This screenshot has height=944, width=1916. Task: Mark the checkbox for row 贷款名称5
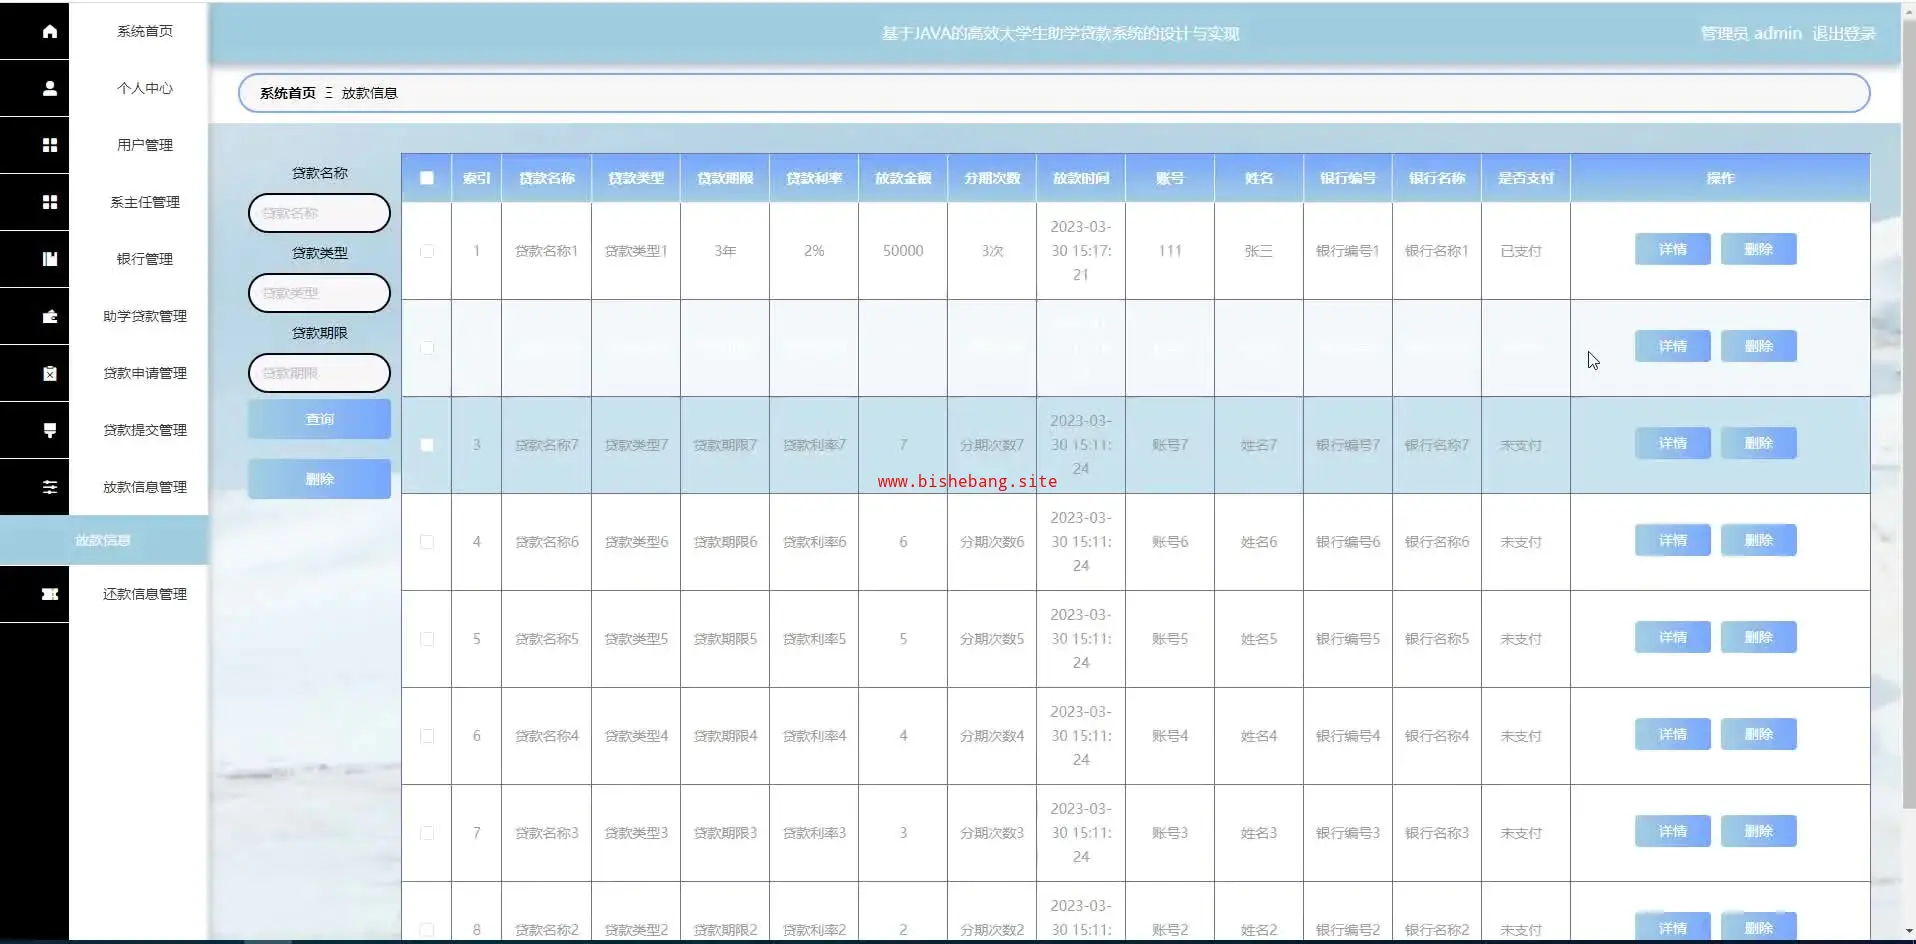pyautogui.click(x=427, y=639)
